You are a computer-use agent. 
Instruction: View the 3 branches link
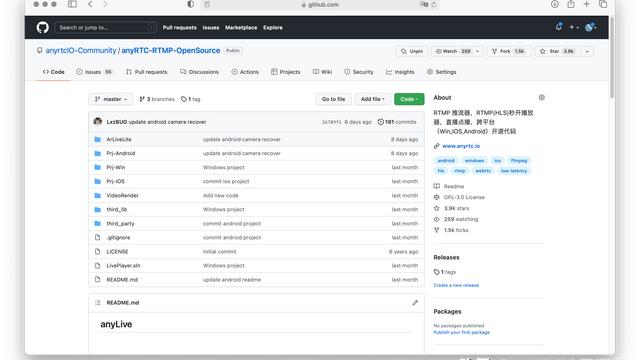[x=157, y=99]
